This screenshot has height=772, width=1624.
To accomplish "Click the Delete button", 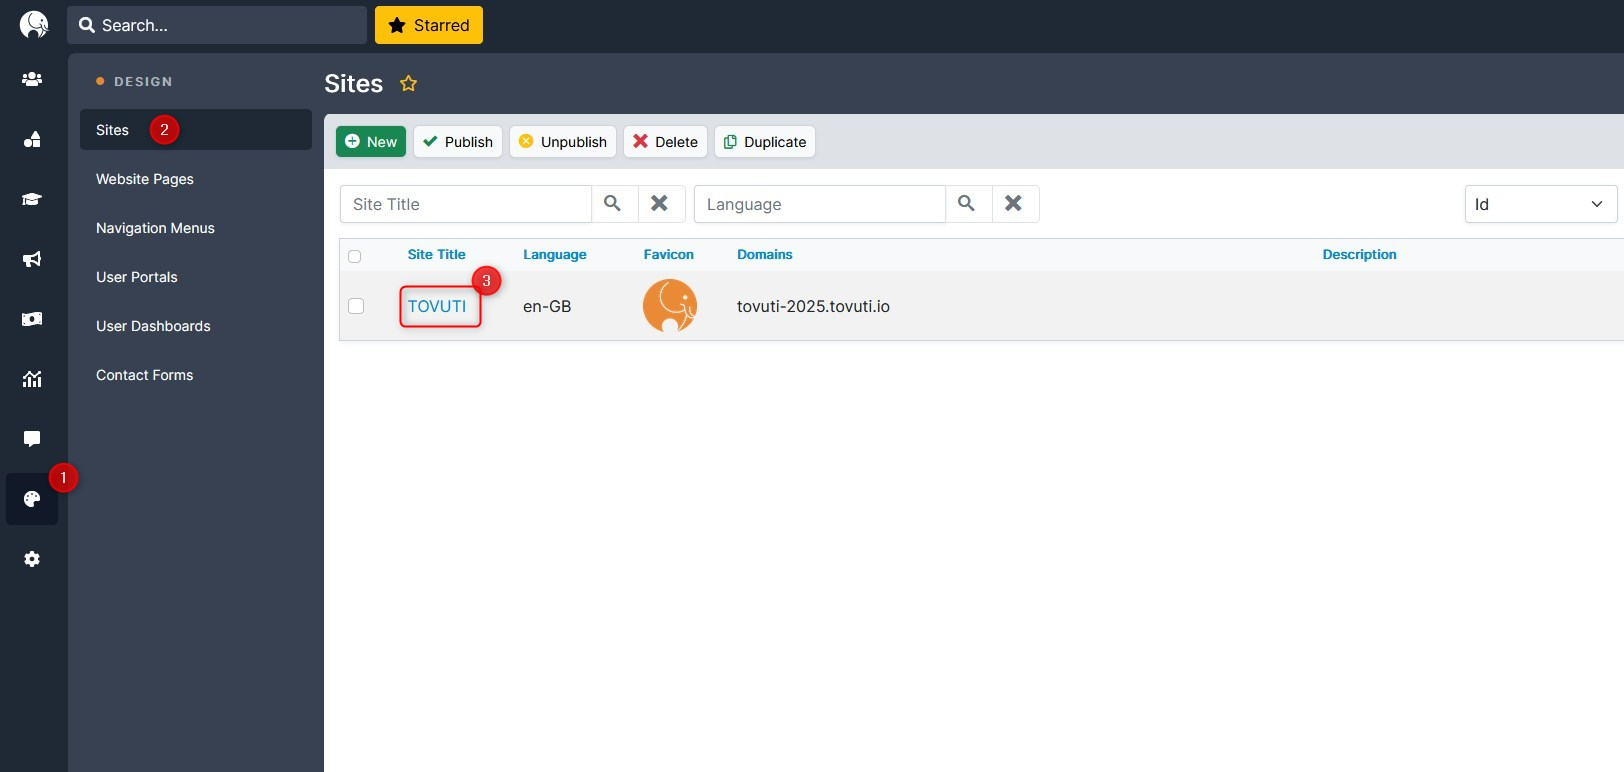I will pos(666,142).
